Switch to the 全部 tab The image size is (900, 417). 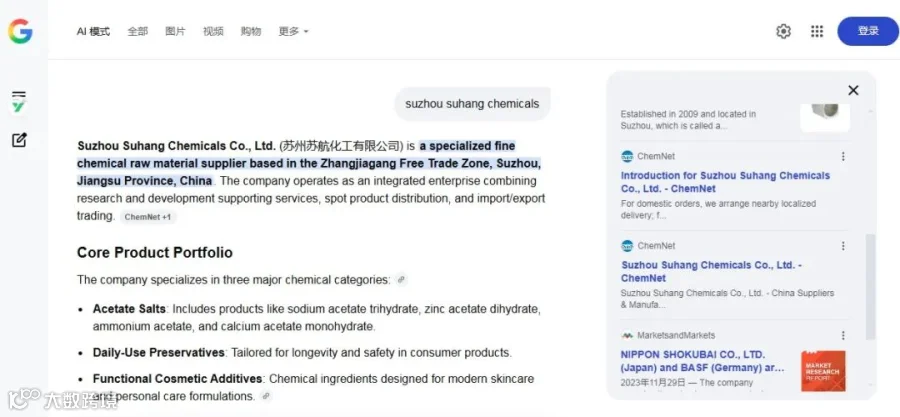click(x=138, y=31)
